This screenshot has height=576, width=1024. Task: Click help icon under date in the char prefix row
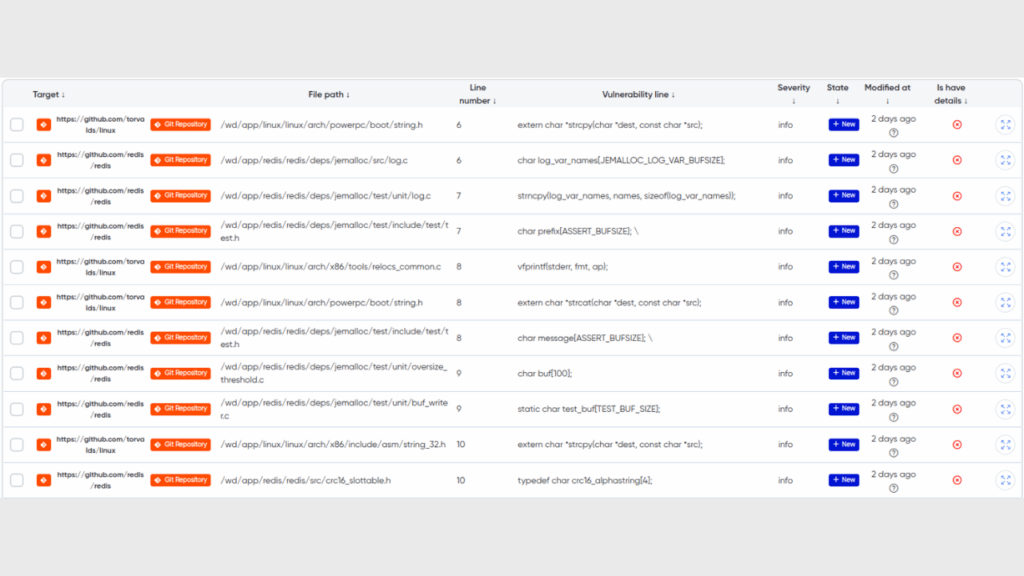tap(893, 239)
